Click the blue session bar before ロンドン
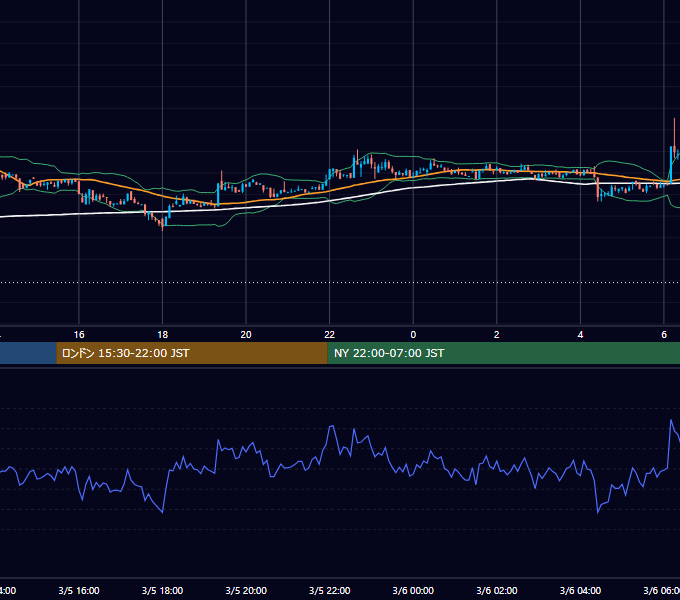Viewport: 680px width, 600px height. (28, 353)
